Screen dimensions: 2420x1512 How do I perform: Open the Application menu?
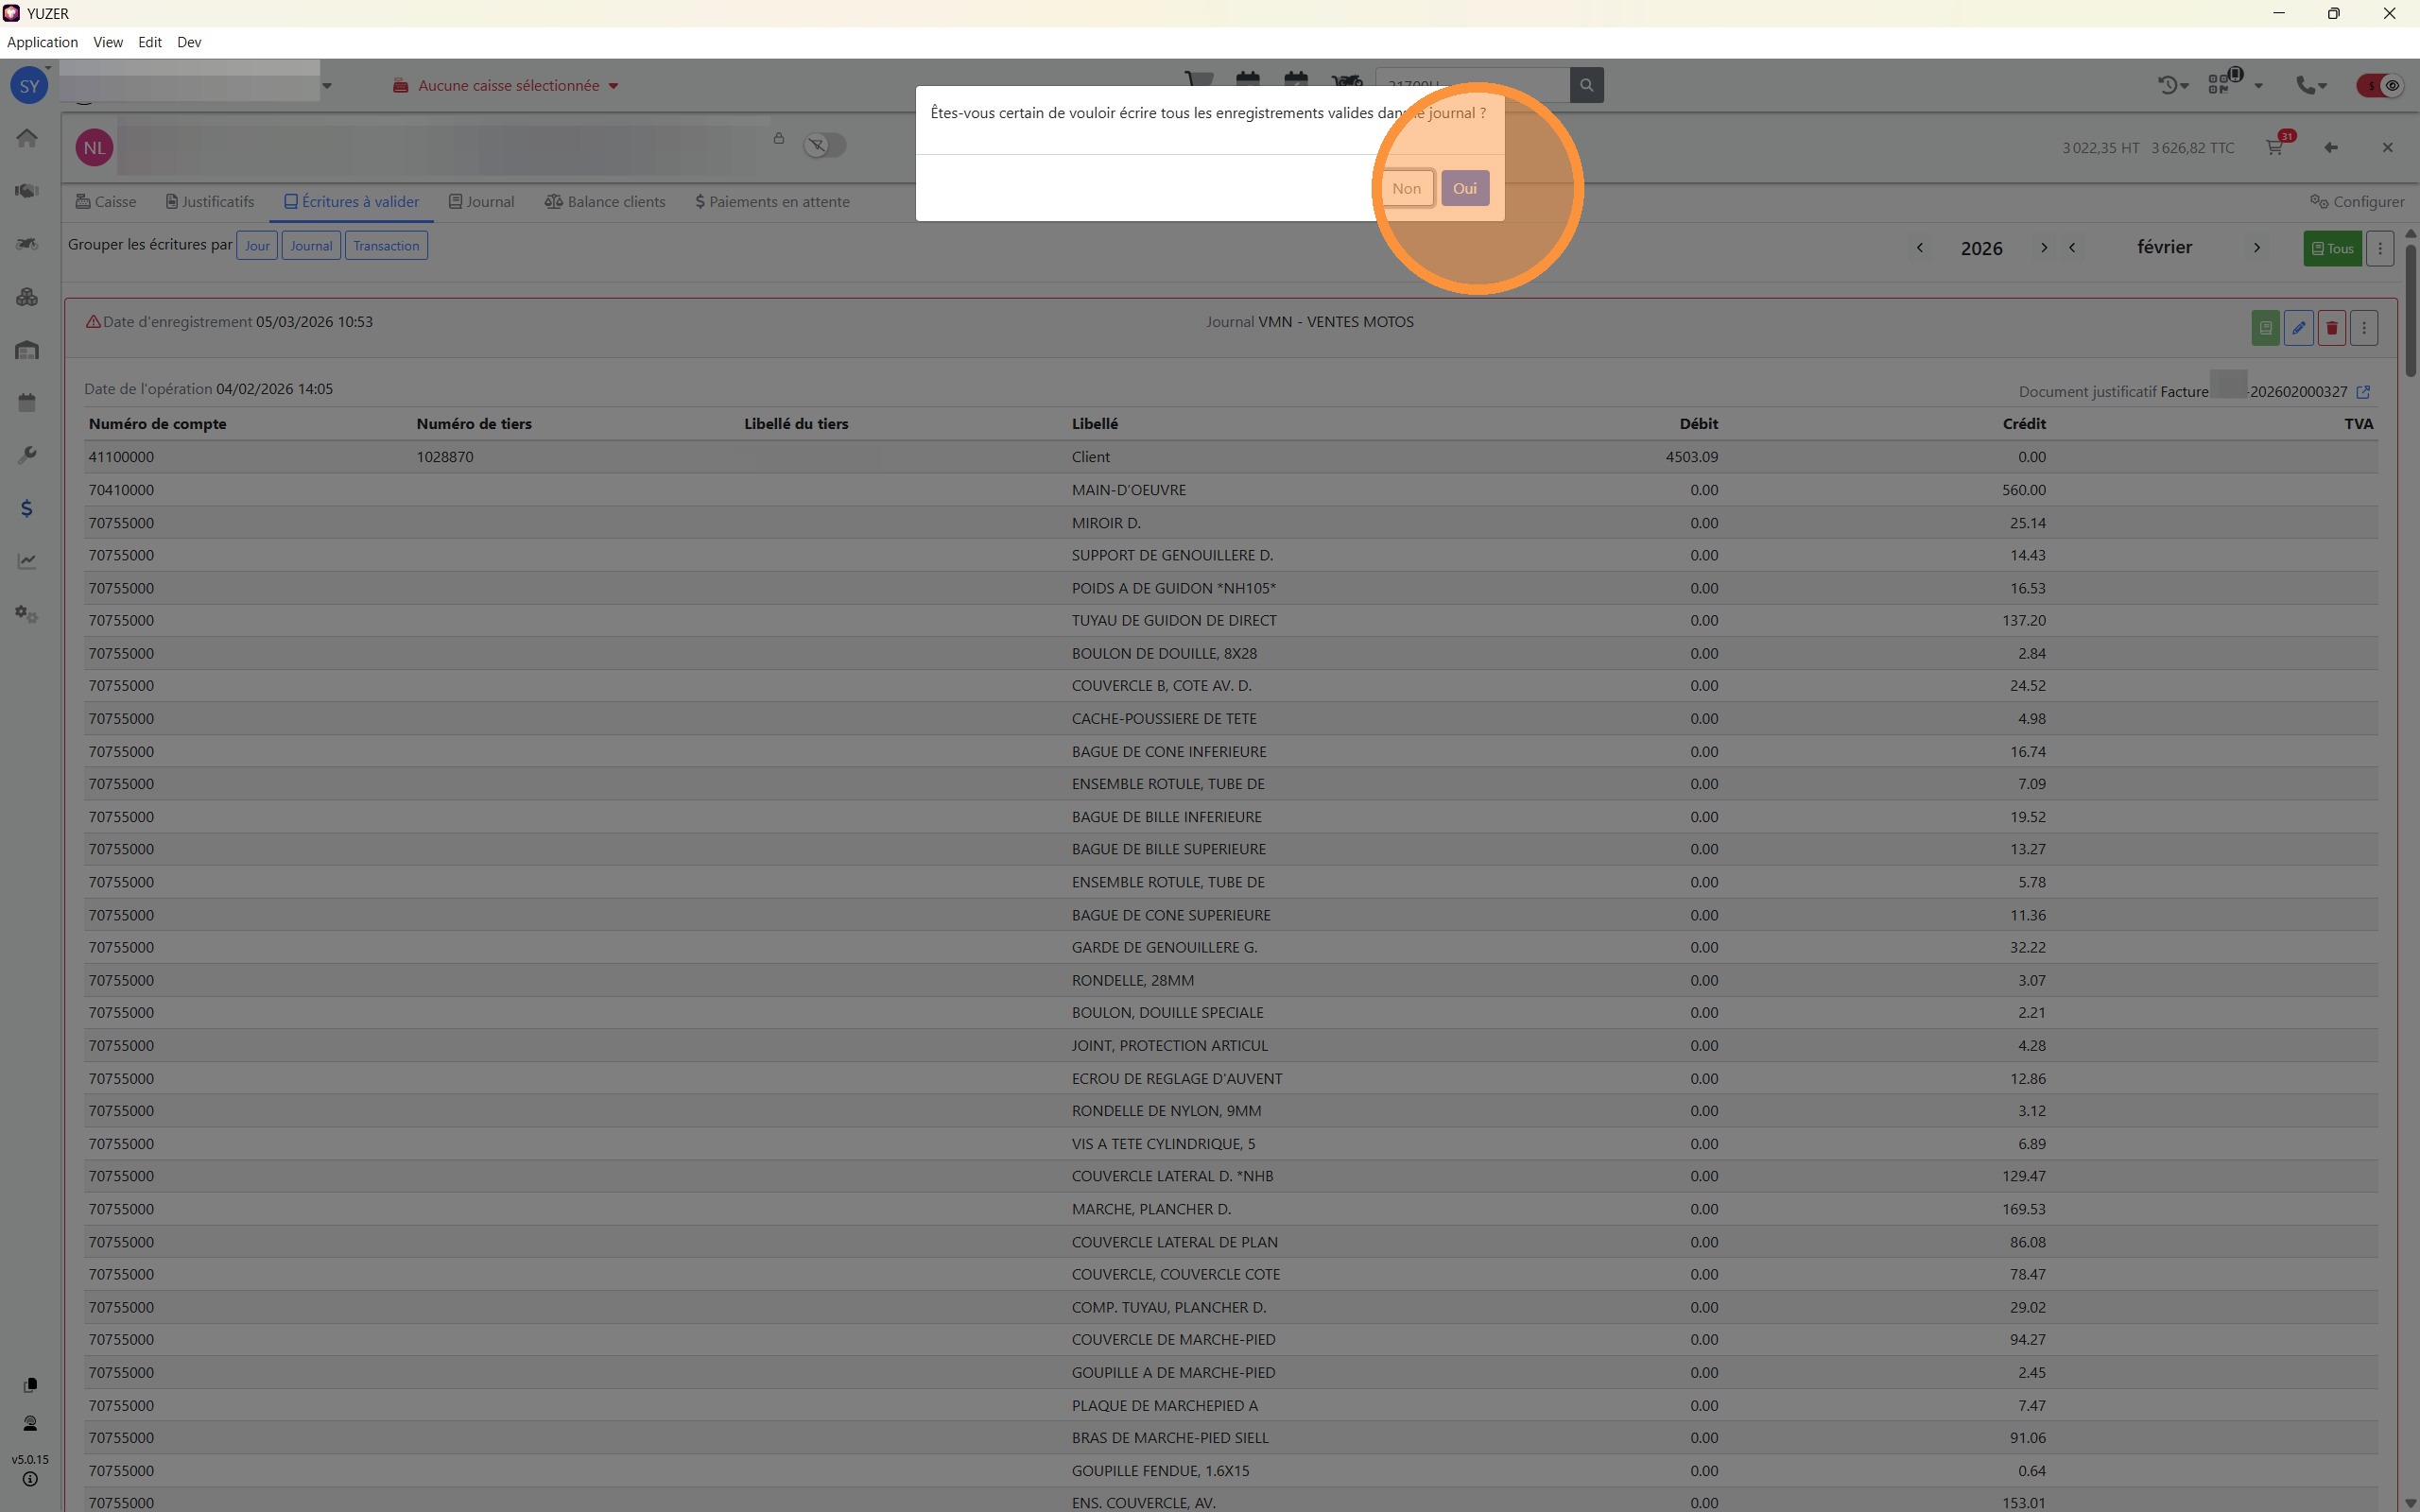pyautogui.click(x=42, y=42)
